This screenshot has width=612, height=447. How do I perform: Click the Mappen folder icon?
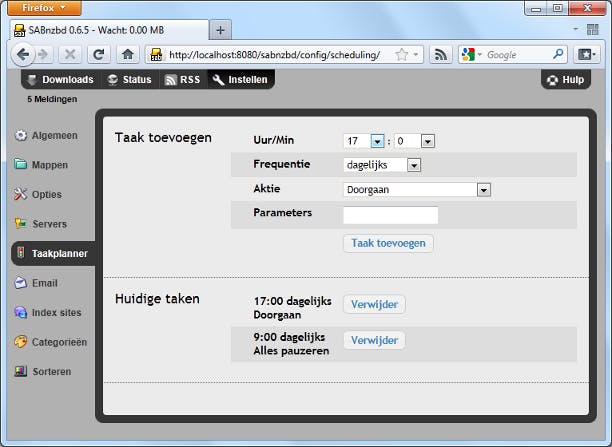click(20, 164)
